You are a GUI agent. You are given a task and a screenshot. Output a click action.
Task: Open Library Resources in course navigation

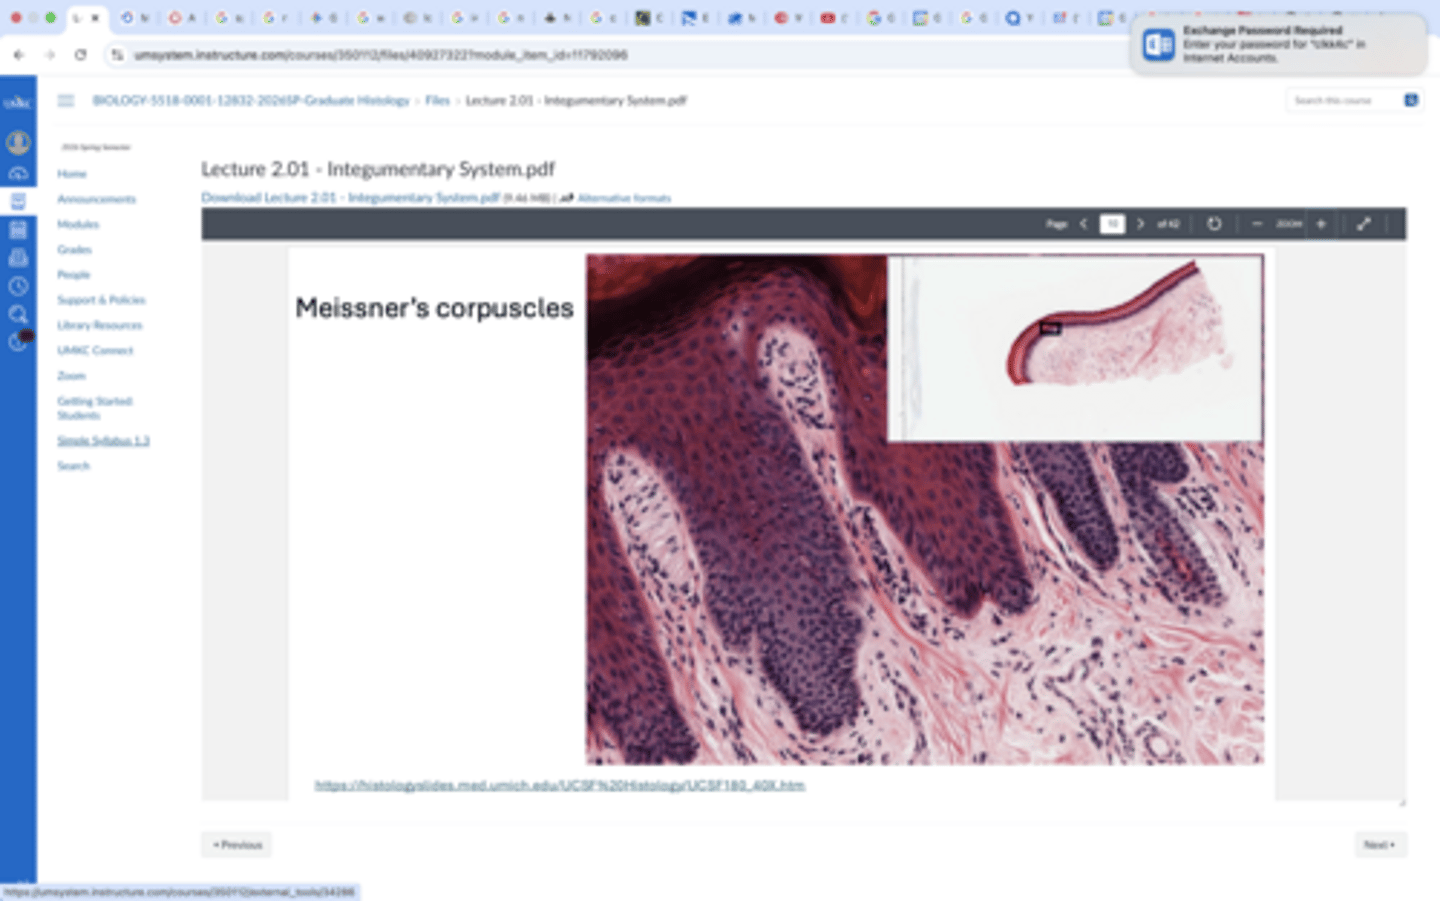click(x=100, y=325)
